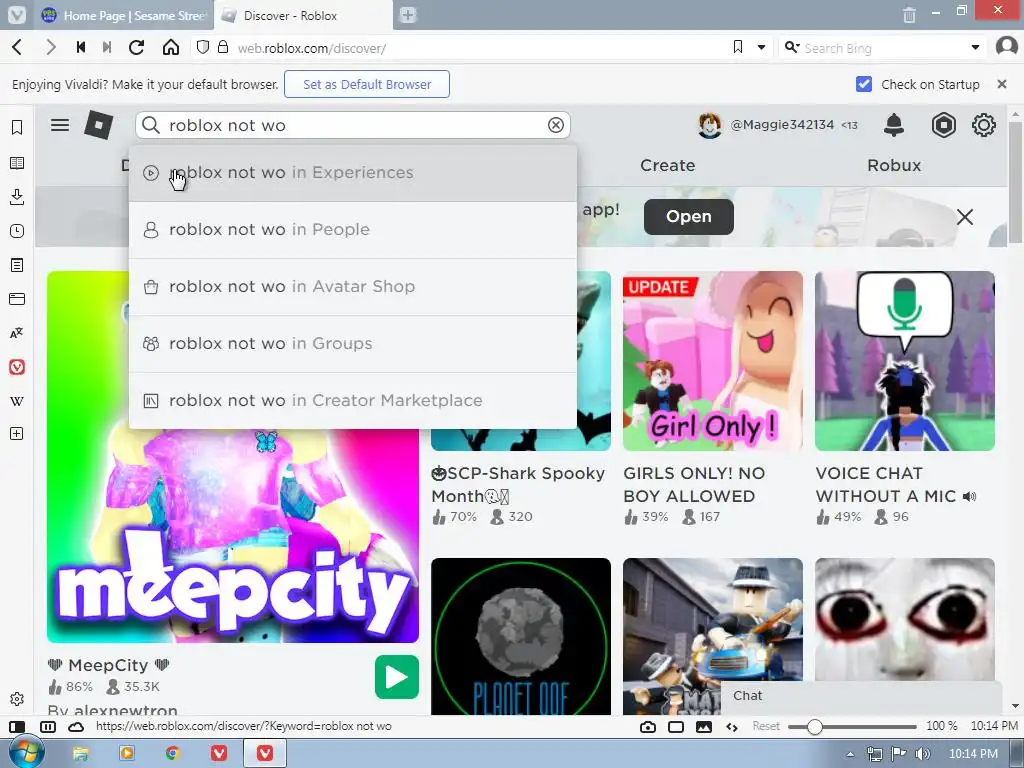Expand address bar history dropdown
This screenshot has width=1024, height=768.
[761, 47]
